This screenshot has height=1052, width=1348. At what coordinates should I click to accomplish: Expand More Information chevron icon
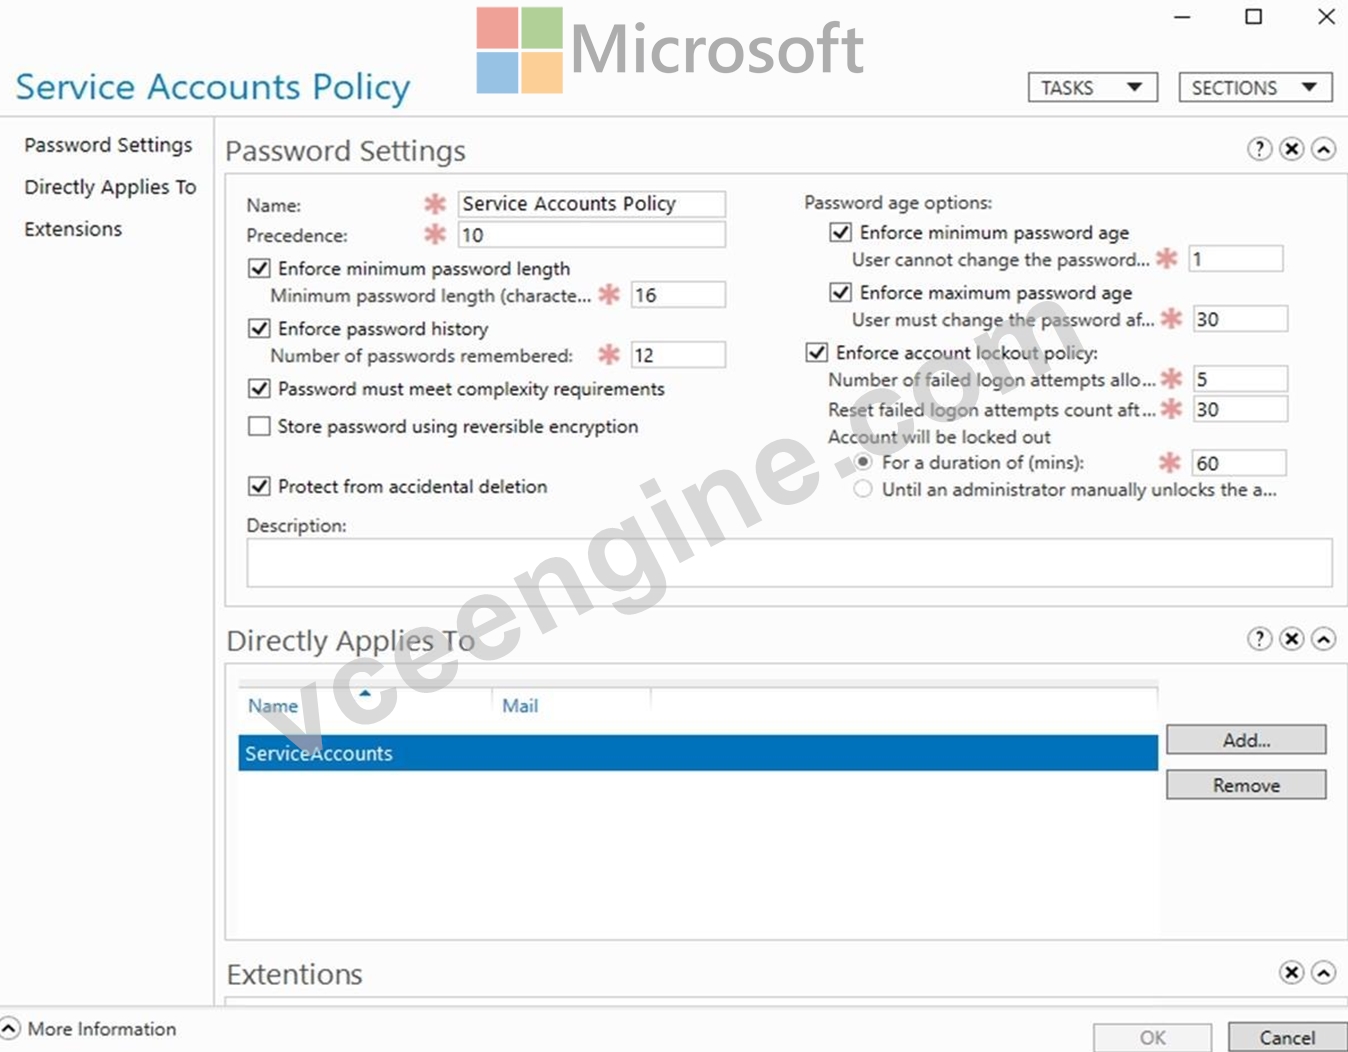[10, 1028]
